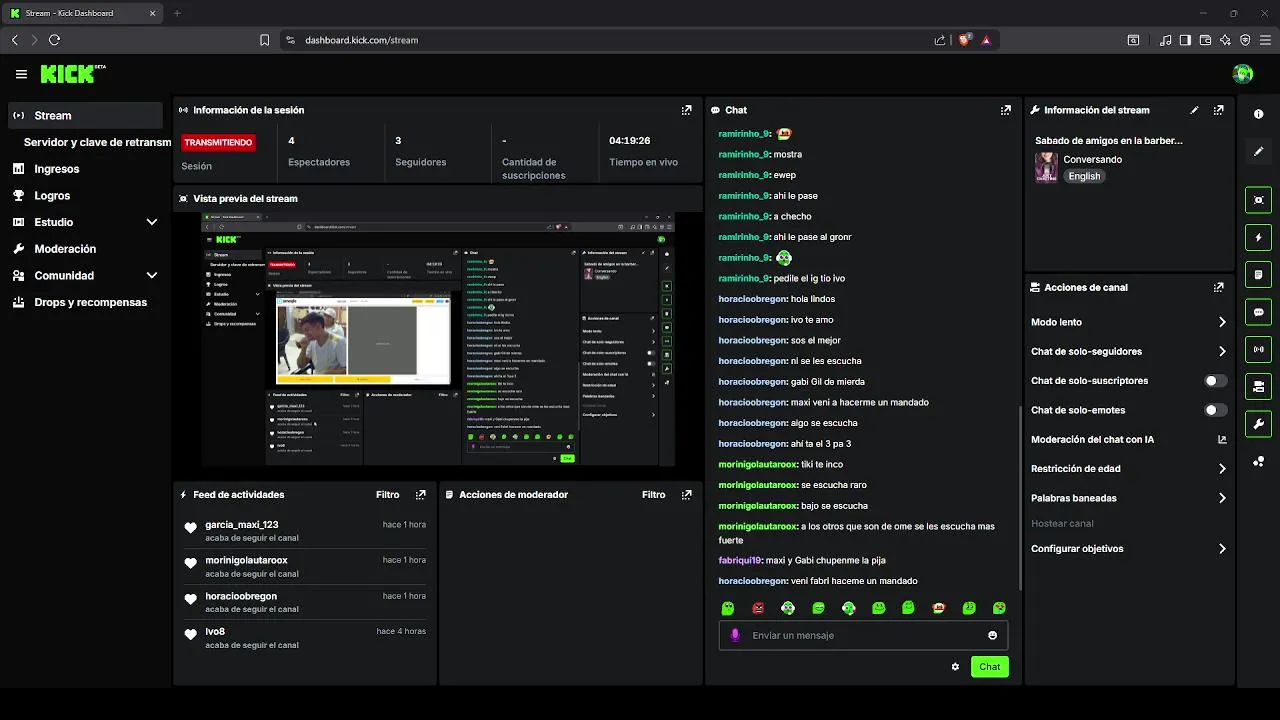Toggle the moderator actions icon in the right rail
1280x720 pixels.
coord(1258,386)
